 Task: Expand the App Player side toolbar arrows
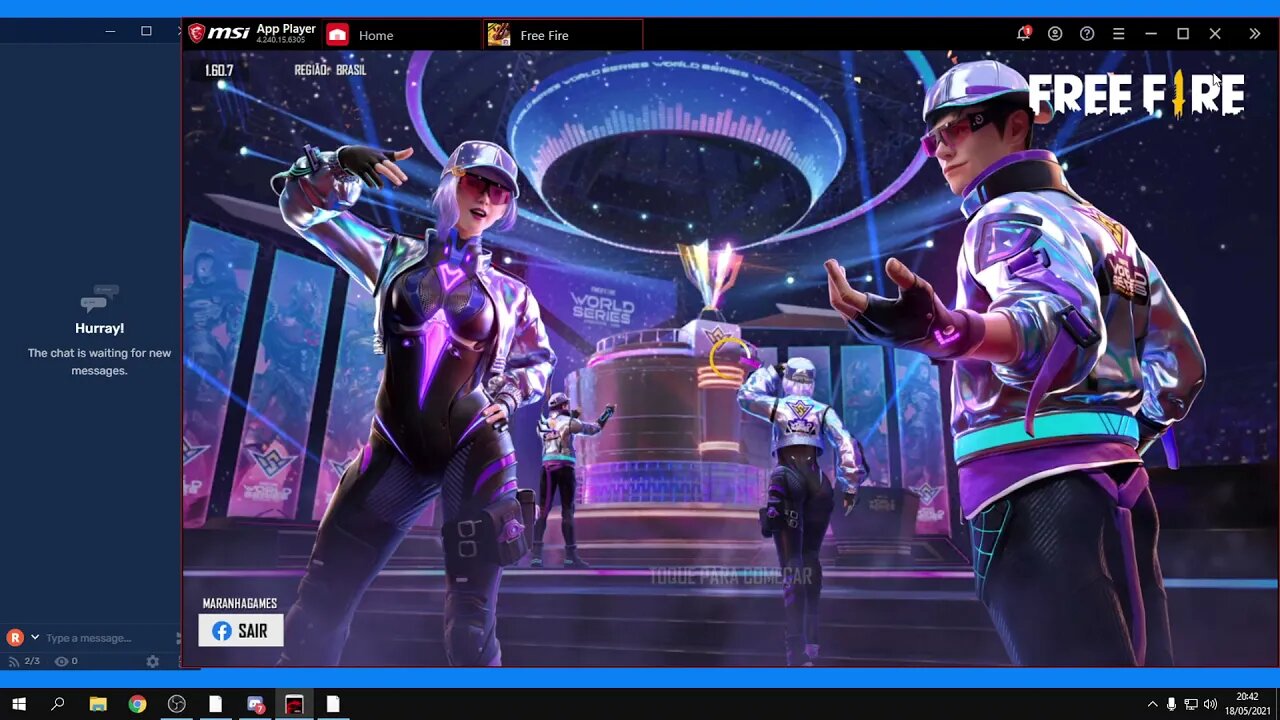(x=1255, y=34)
